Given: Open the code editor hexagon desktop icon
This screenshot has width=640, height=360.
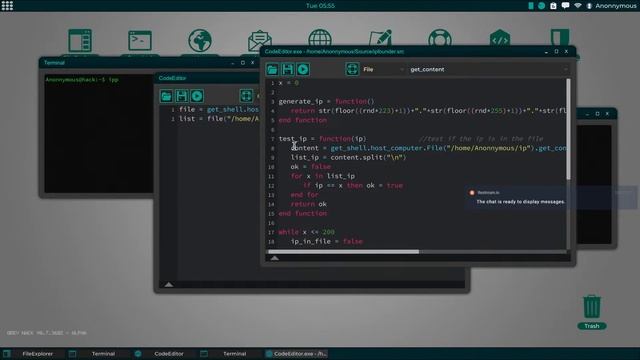Looking at the screenshot, I should pos(500,38).
